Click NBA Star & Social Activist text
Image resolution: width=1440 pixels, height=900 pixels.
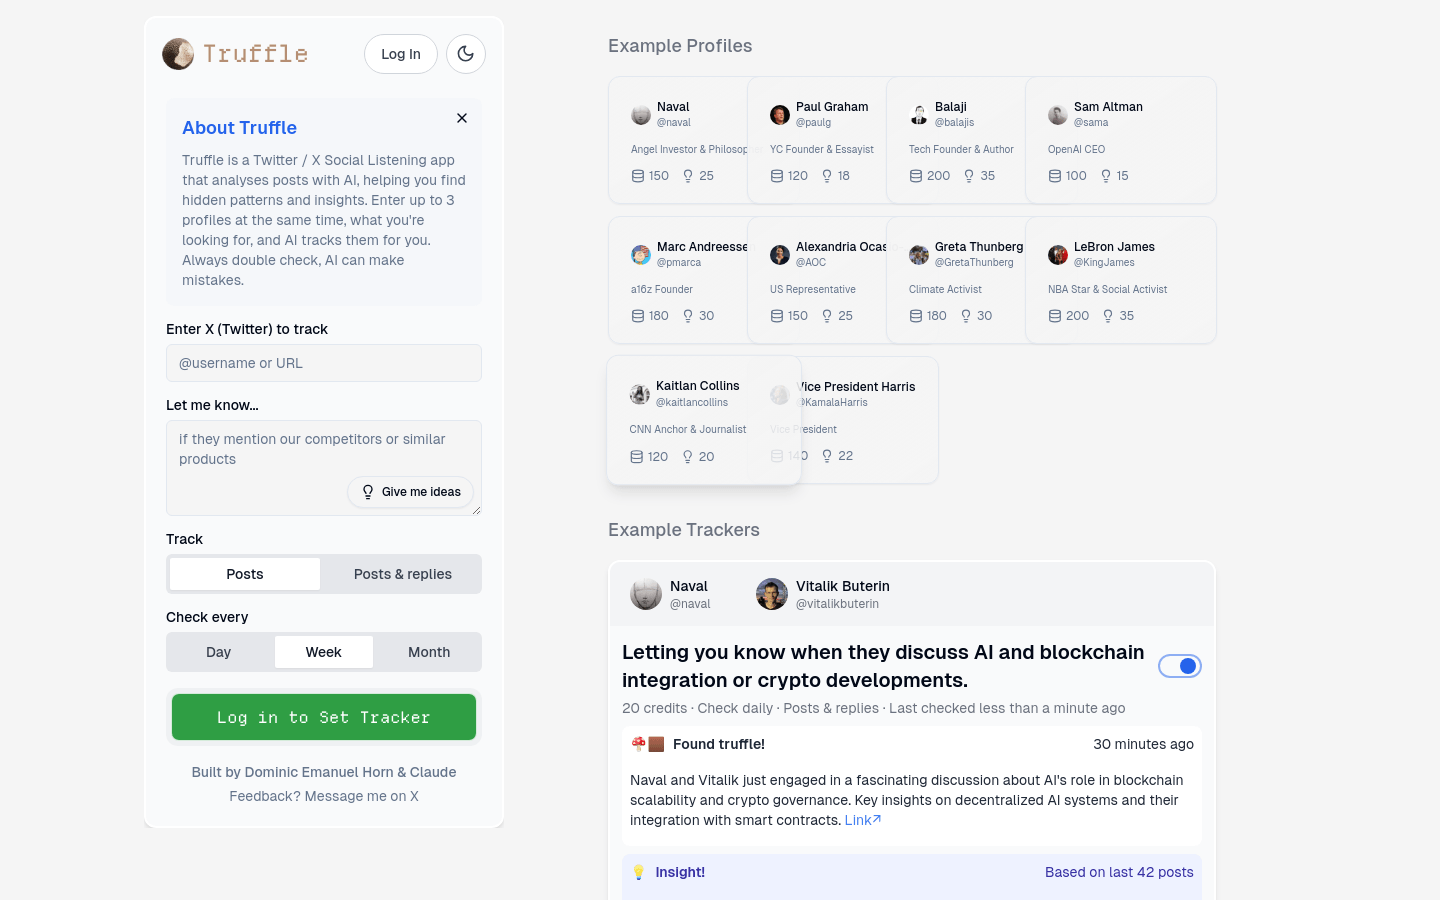1108,290
